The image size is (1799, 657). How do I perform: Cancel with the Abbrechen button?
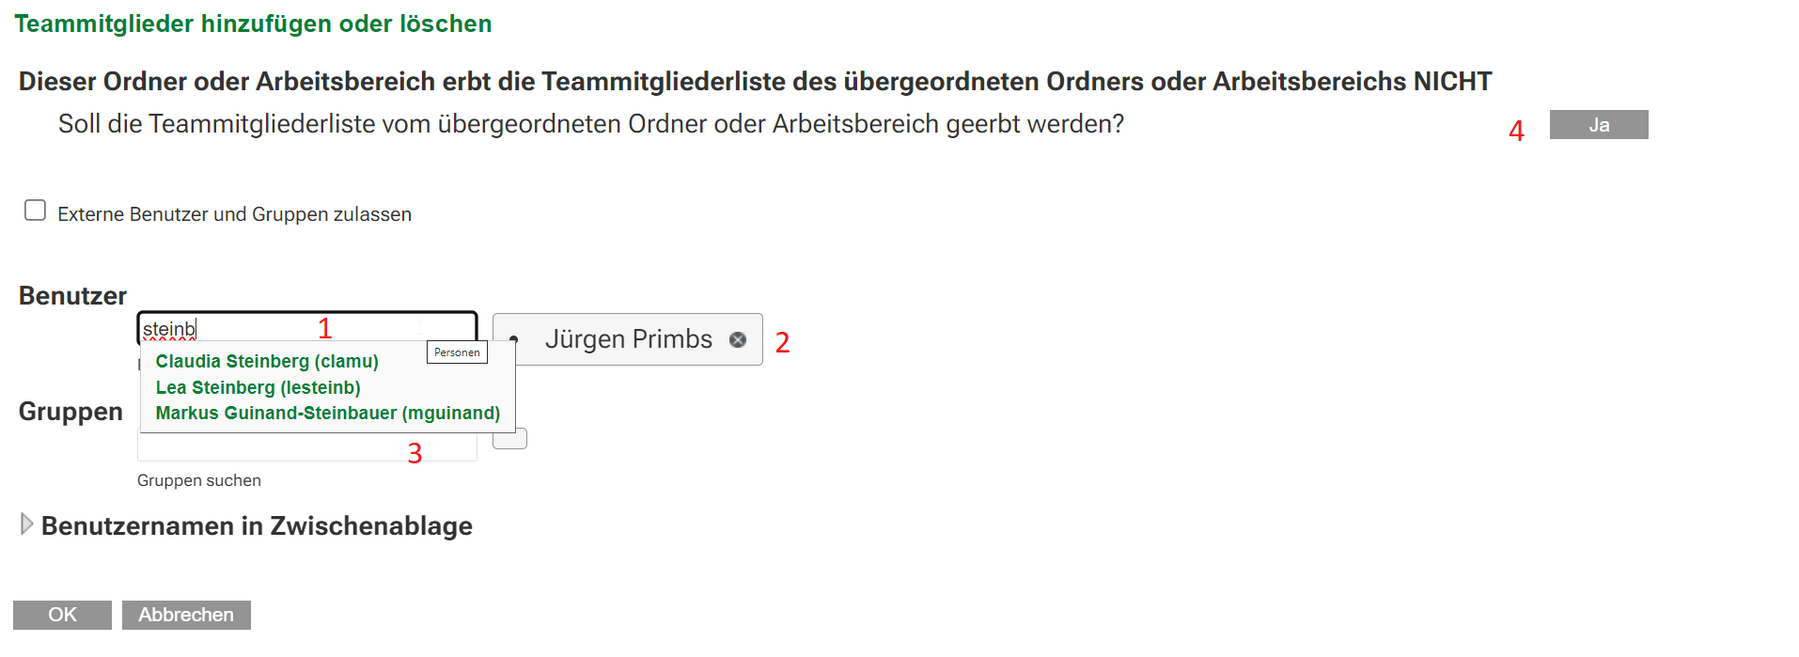(186, 615)
